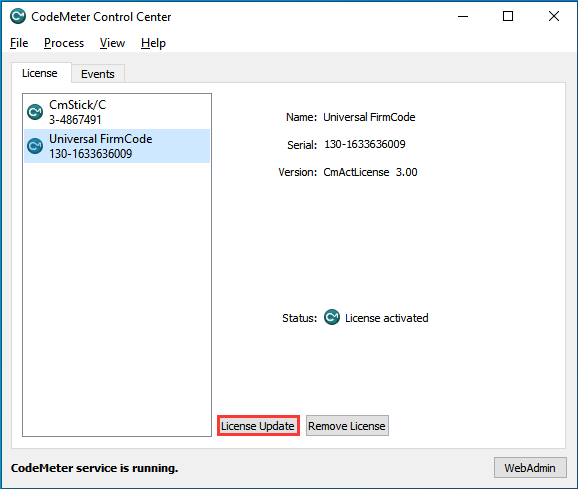This screenshot has width=578, height=489.
Task: Minimize the CodeMeter Control Center window
Action: [463, 16]
